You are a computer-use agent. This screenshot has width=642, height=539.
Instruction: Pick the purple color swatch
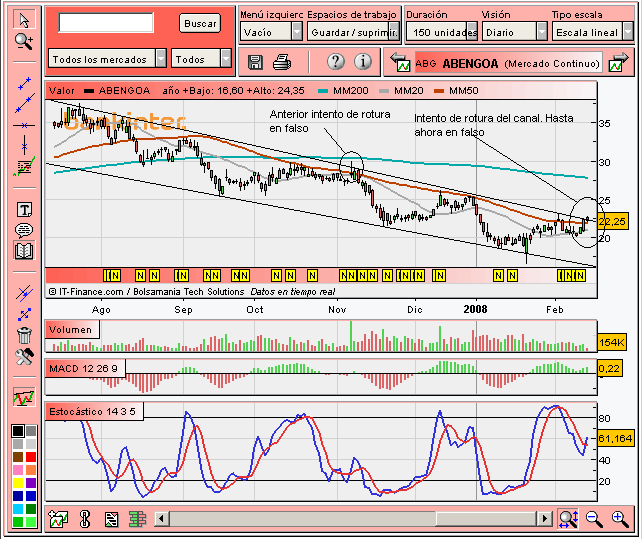[x=31, y=483]
